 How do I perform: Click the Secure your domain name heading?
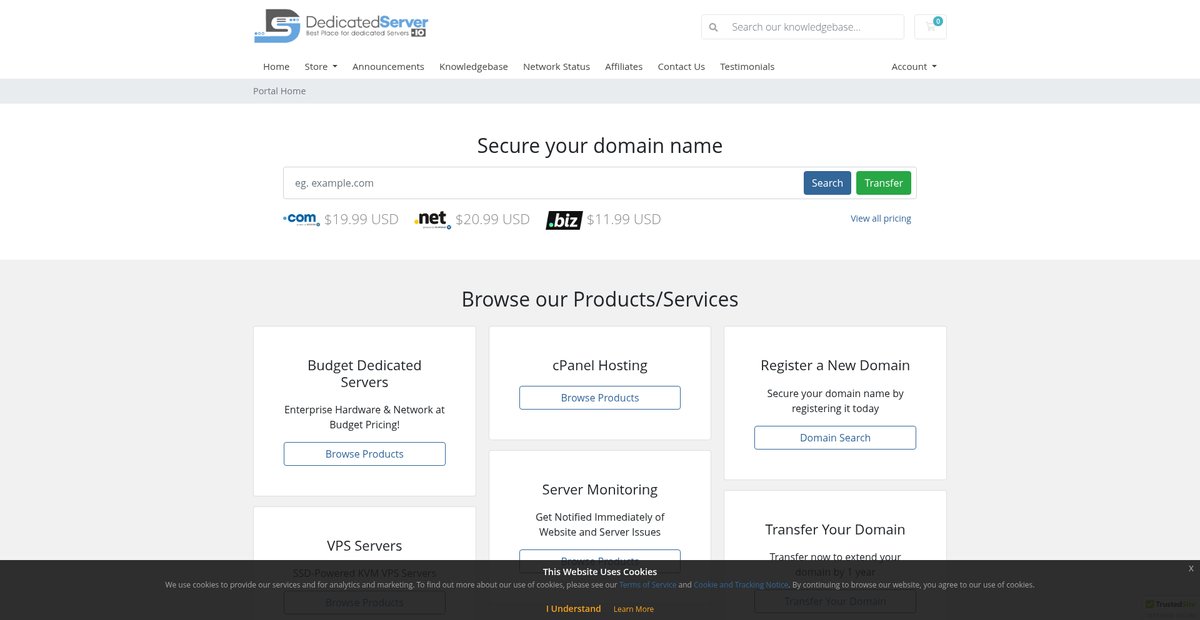pos(600,145)
